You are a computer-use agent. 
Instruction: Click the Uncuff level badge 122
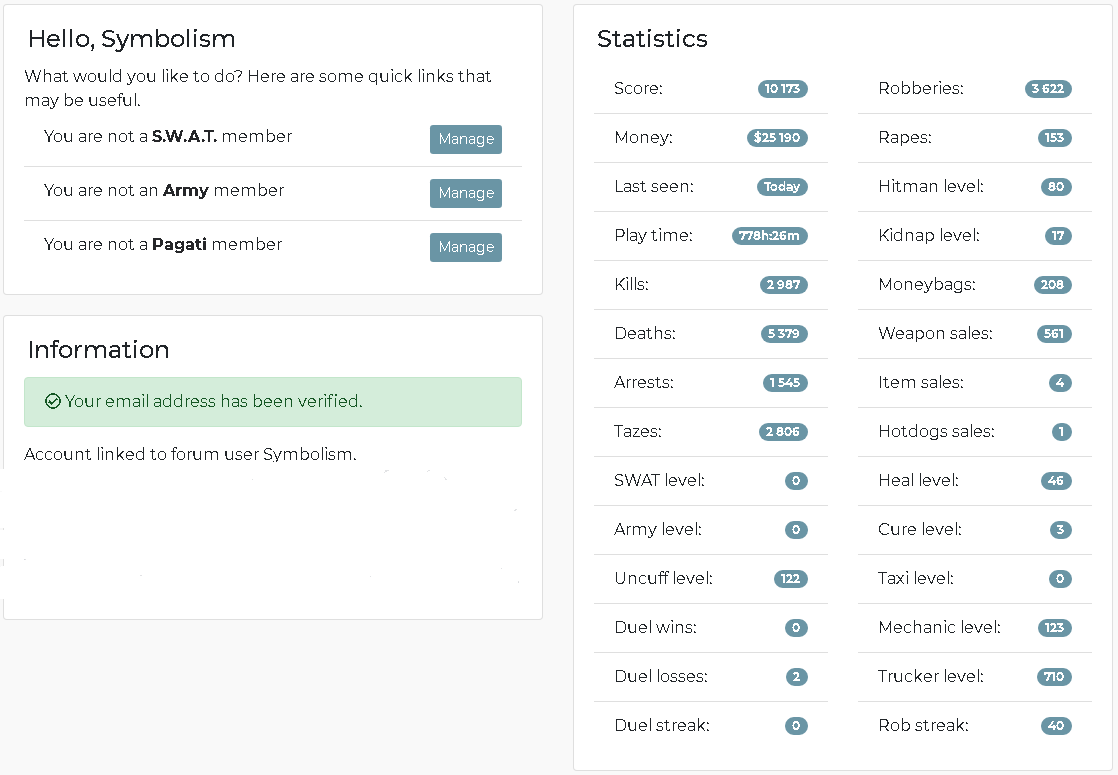click(791, 578)
